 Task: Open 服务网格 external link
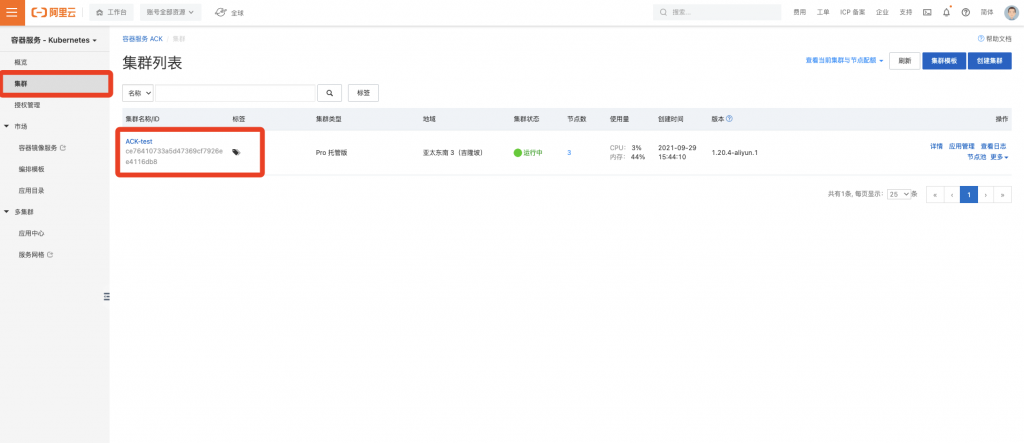point(36,255)
